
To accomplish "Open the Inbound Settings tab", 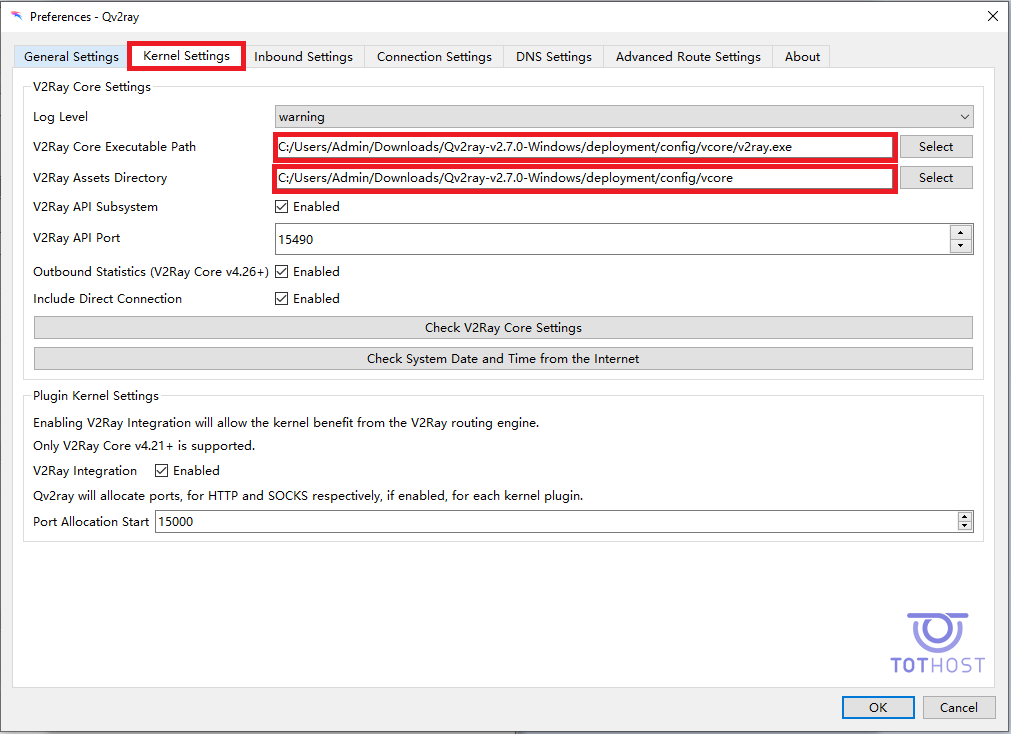I will pos(303,57).
